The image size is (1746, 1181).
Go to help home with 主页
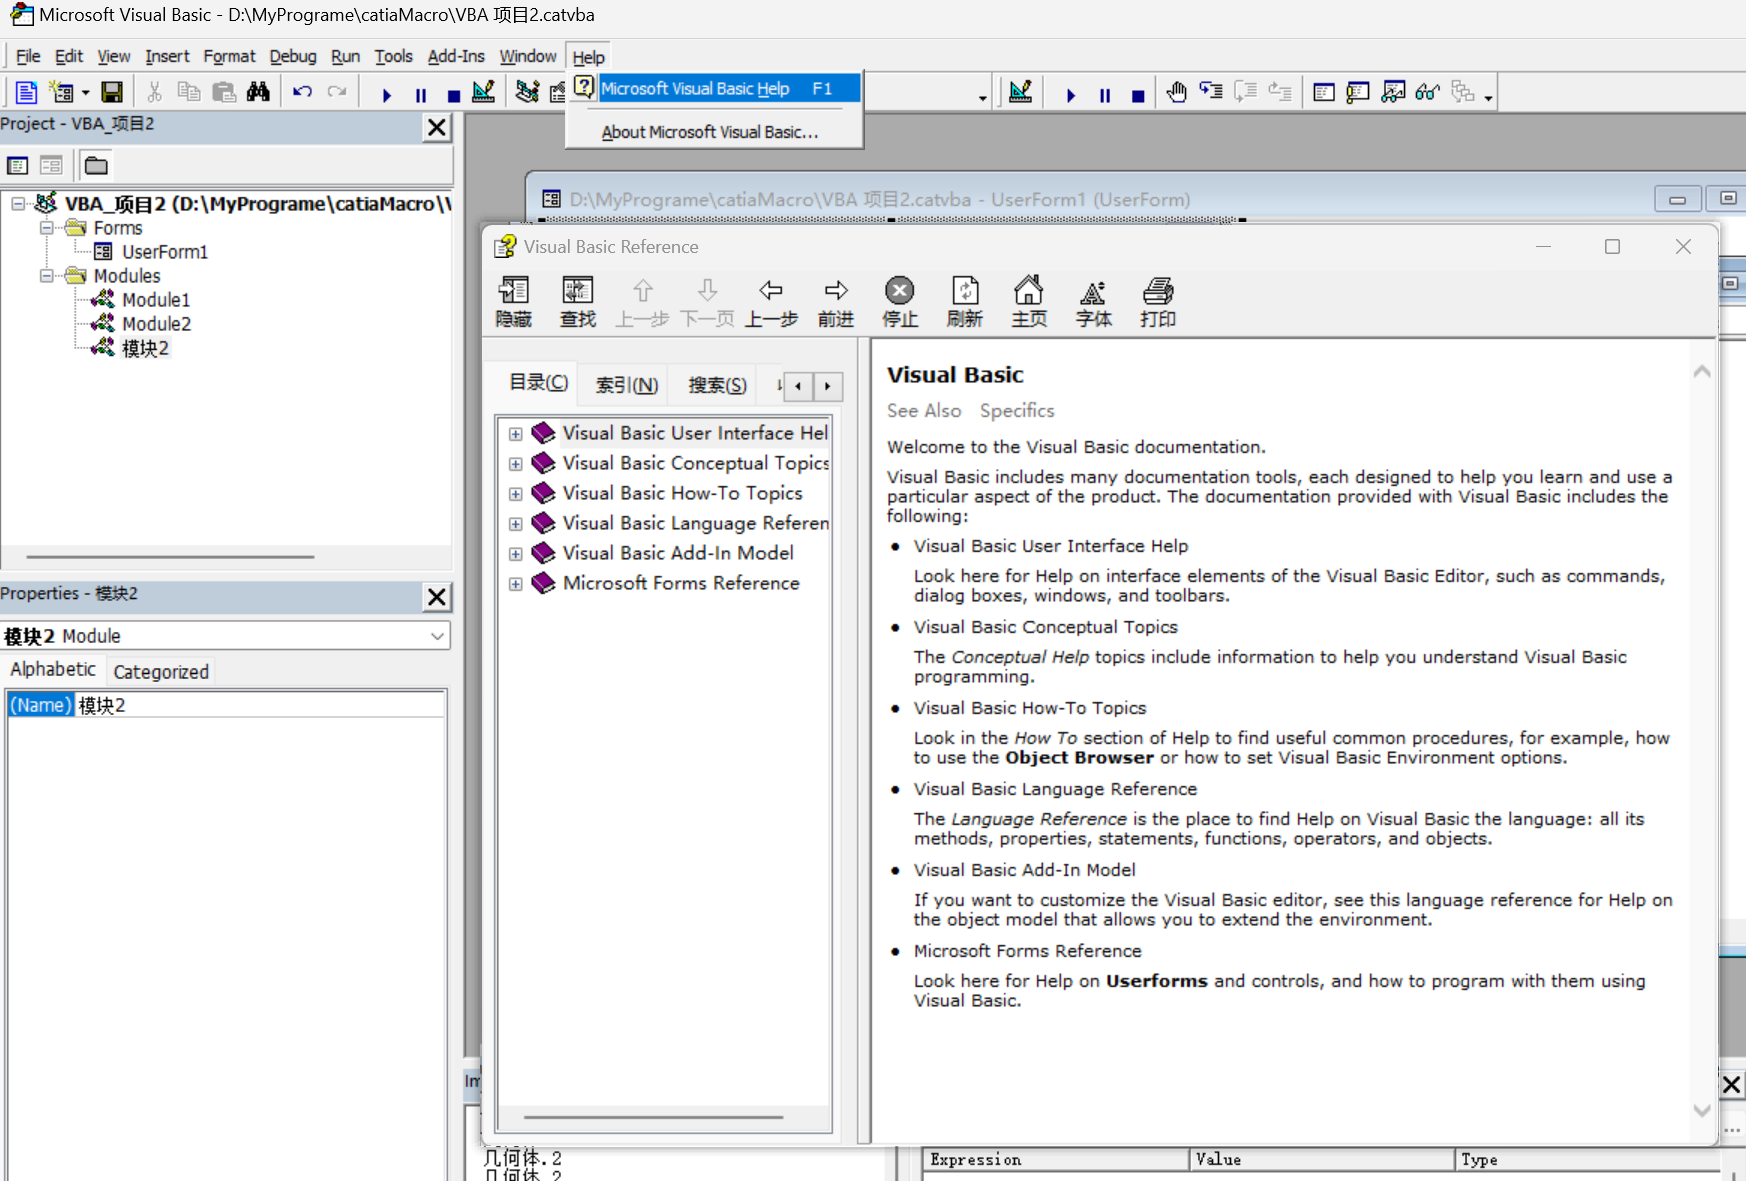[1029, 302]
